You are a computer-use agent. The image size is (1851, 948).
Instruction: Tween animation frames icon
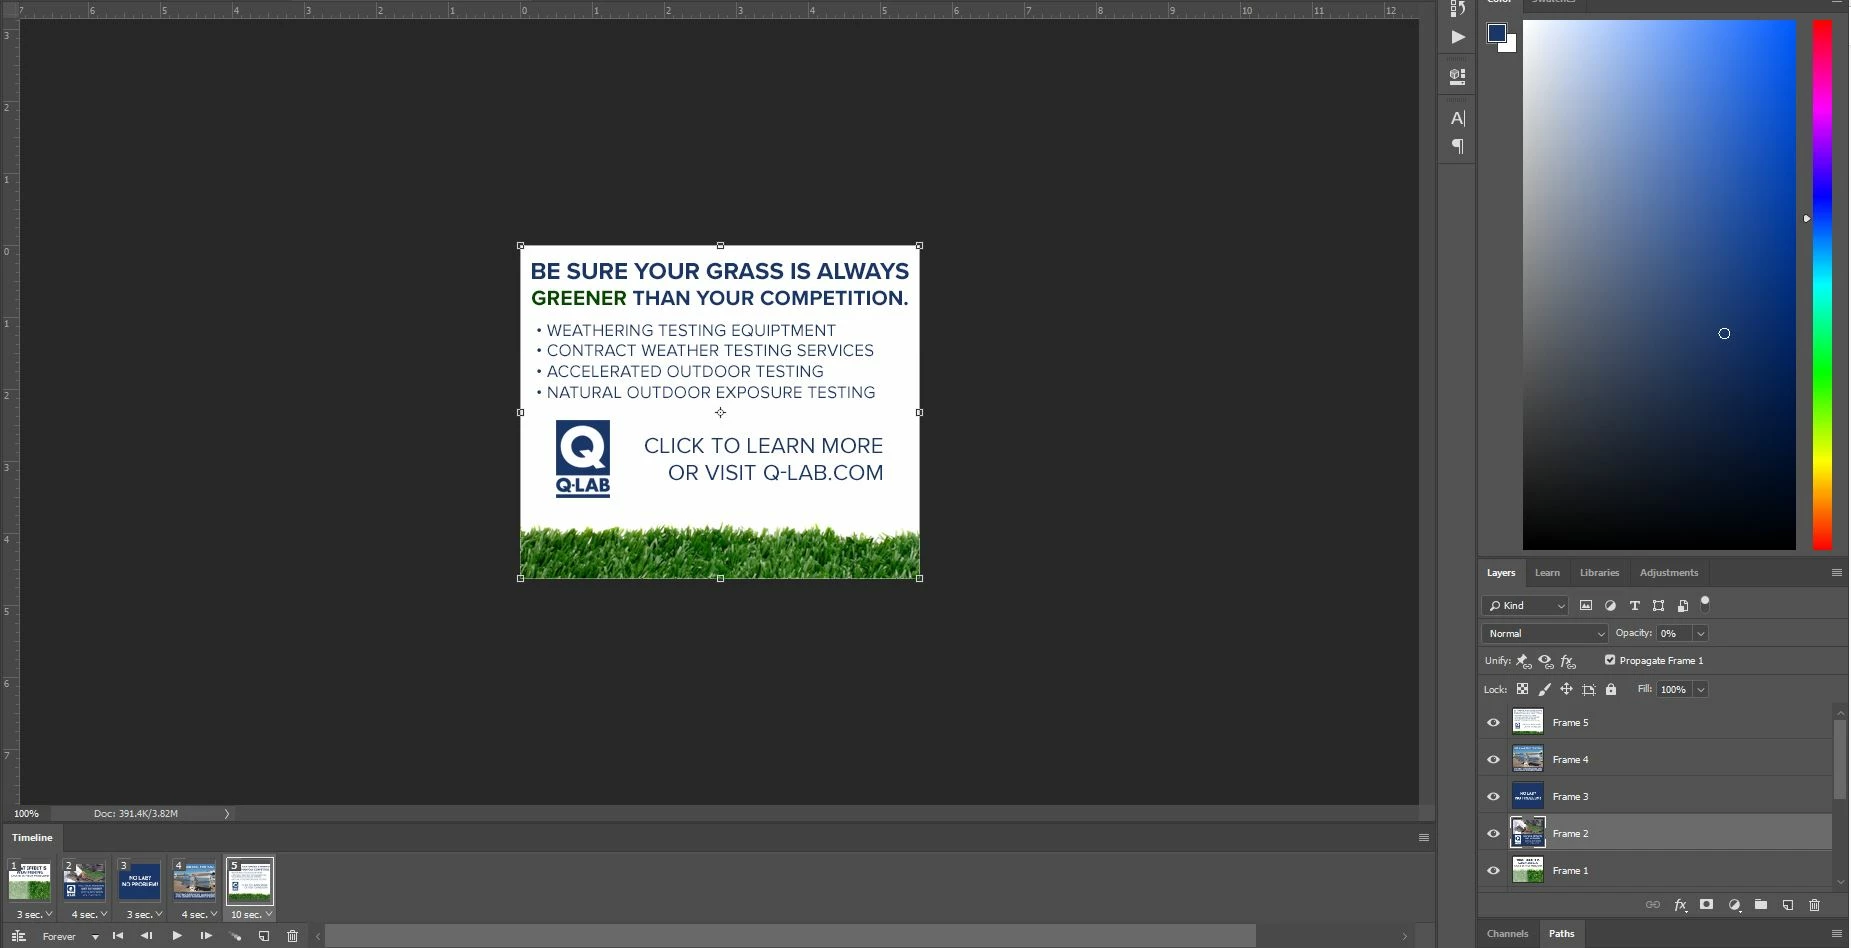(x=235, y=937)
